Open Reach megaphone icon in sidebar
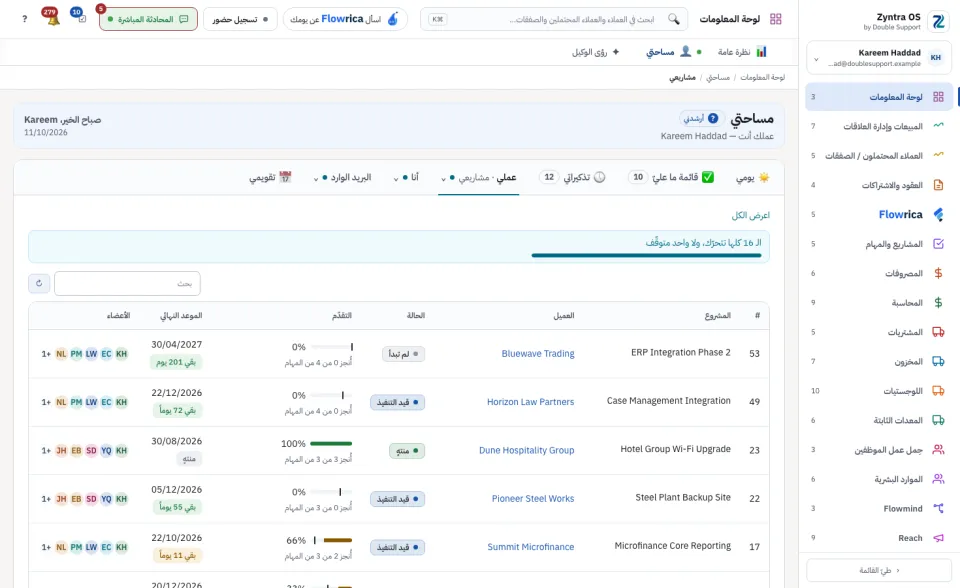 938,537
